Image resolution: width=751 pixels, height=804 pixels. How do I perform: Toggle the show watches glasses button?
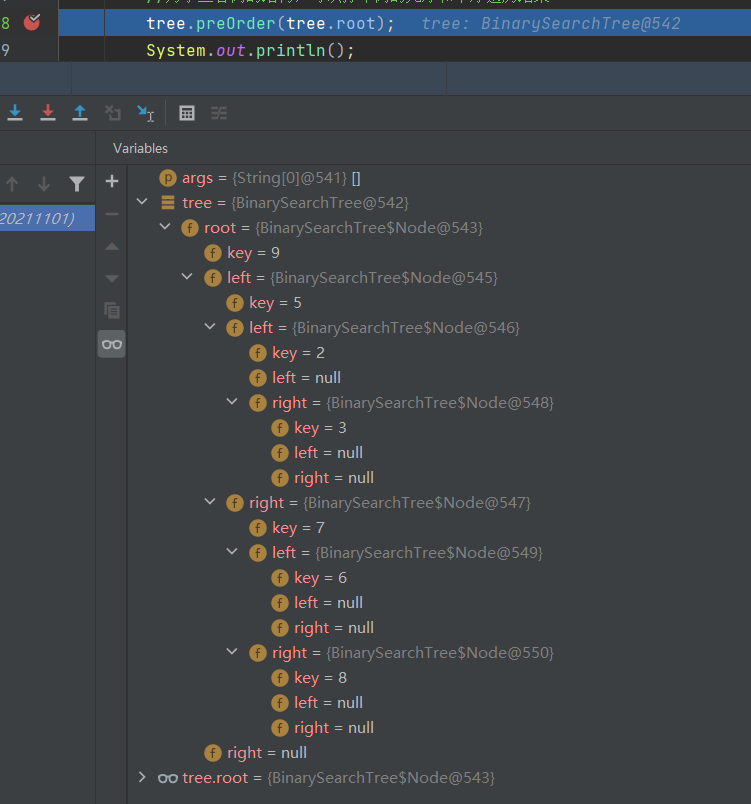click(112, 344)
